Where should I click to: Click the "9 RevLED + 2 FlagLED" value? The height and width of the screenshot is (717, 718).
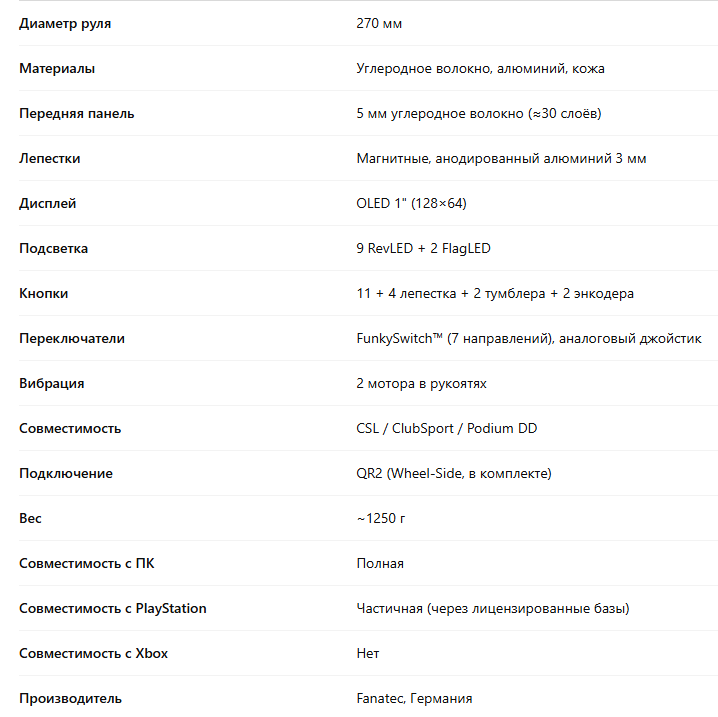(x=423, y=248)
